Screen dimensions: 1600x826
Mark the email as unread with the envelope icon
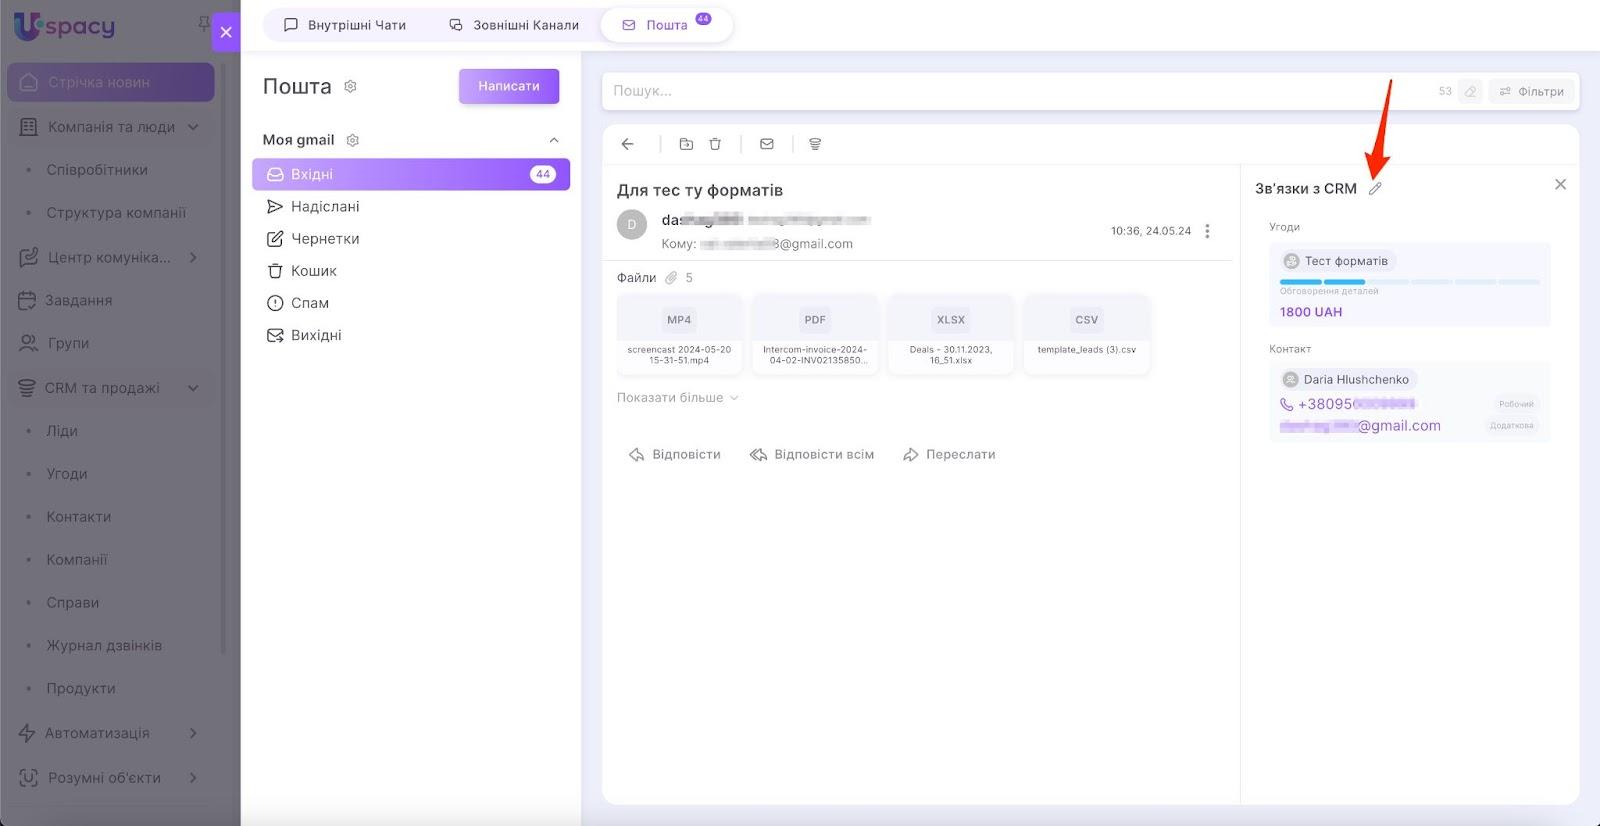click(x=767, y=144)
